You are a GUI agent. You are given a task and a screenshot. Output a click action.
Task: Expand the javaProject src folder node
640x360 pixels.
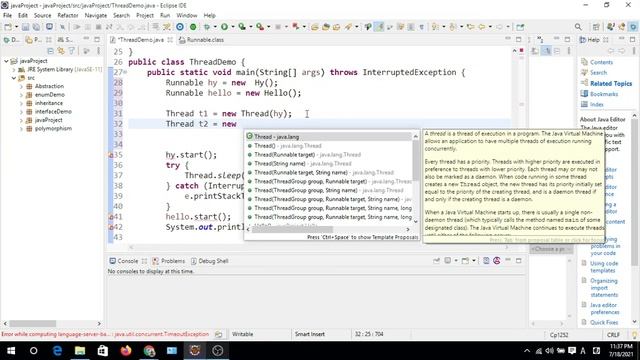(x=14, y=78)
